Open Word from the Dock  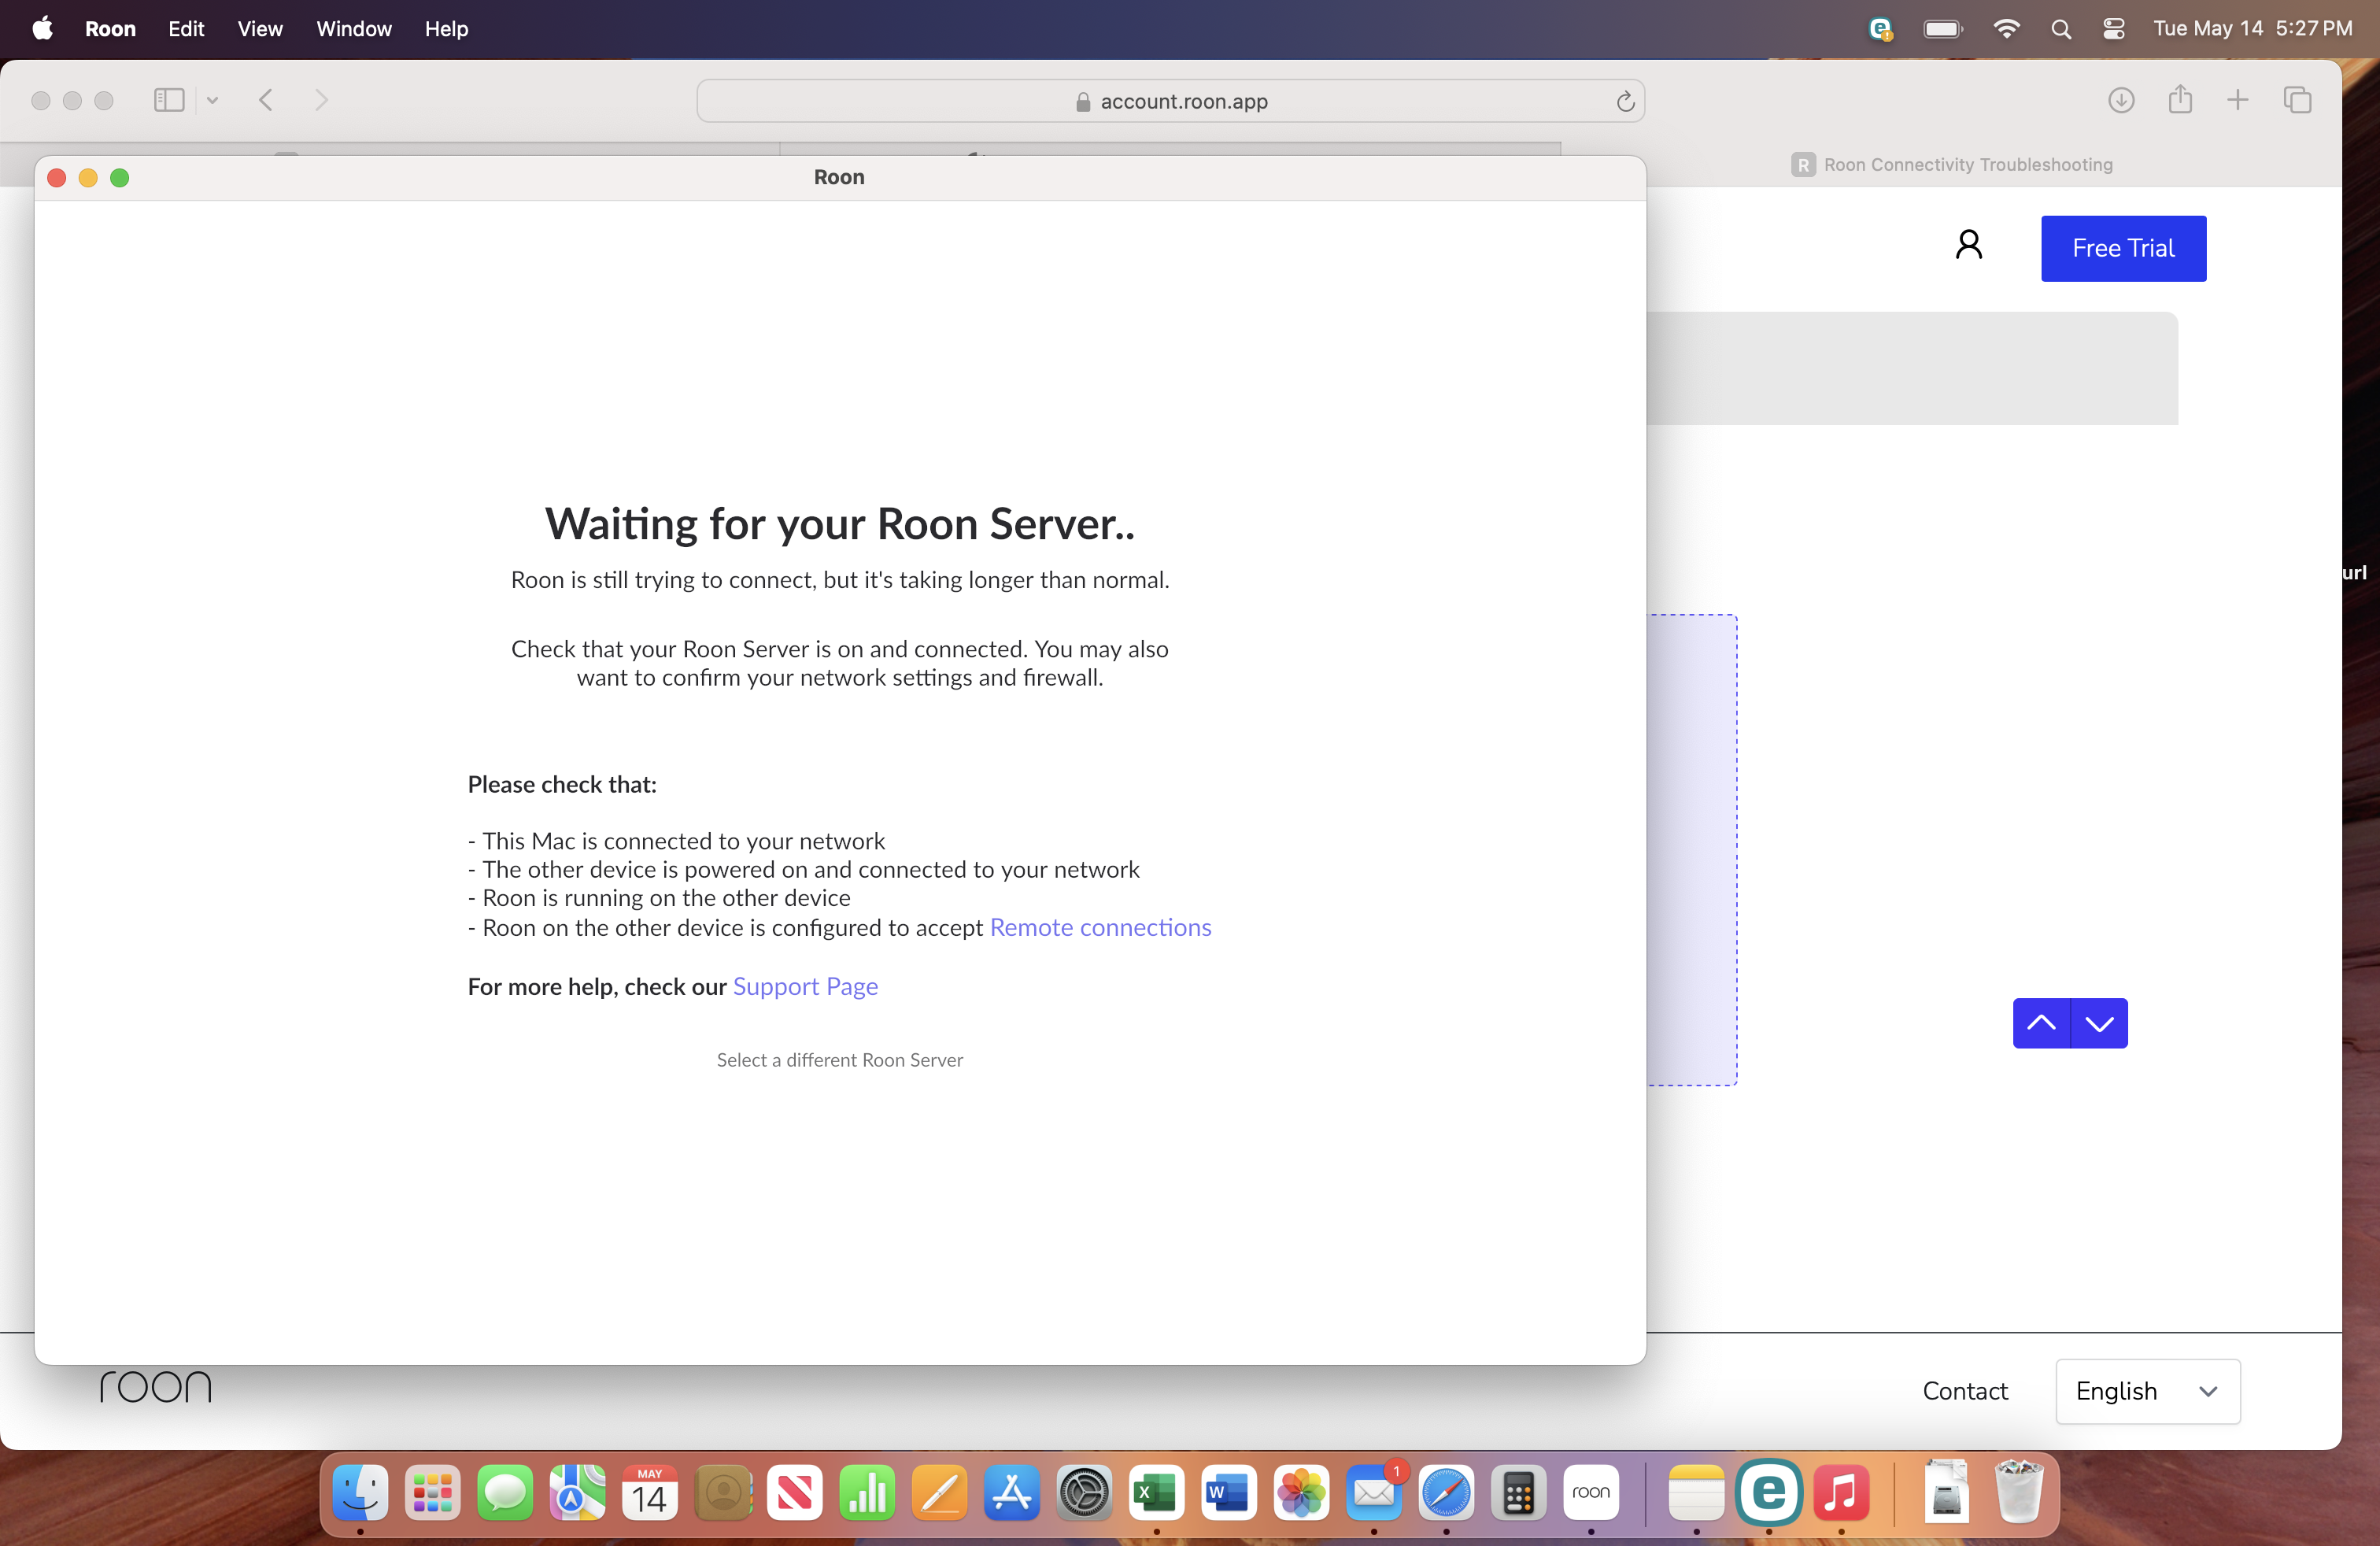coord(1229,1493)
